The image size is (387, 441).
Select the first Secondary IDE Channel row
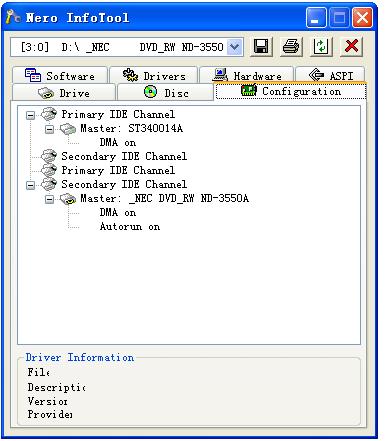coord(124,156)
